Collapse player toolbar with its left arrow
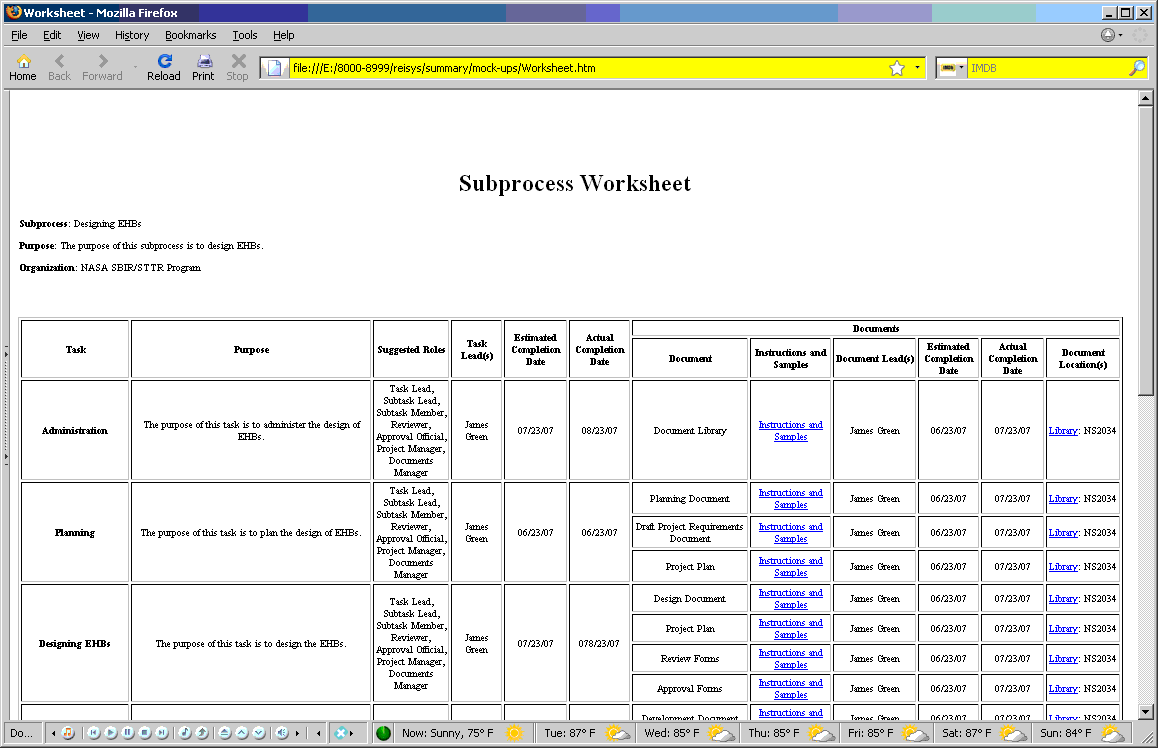The width and height of the screenshot is (1158, 748). (x=53, y=733)
